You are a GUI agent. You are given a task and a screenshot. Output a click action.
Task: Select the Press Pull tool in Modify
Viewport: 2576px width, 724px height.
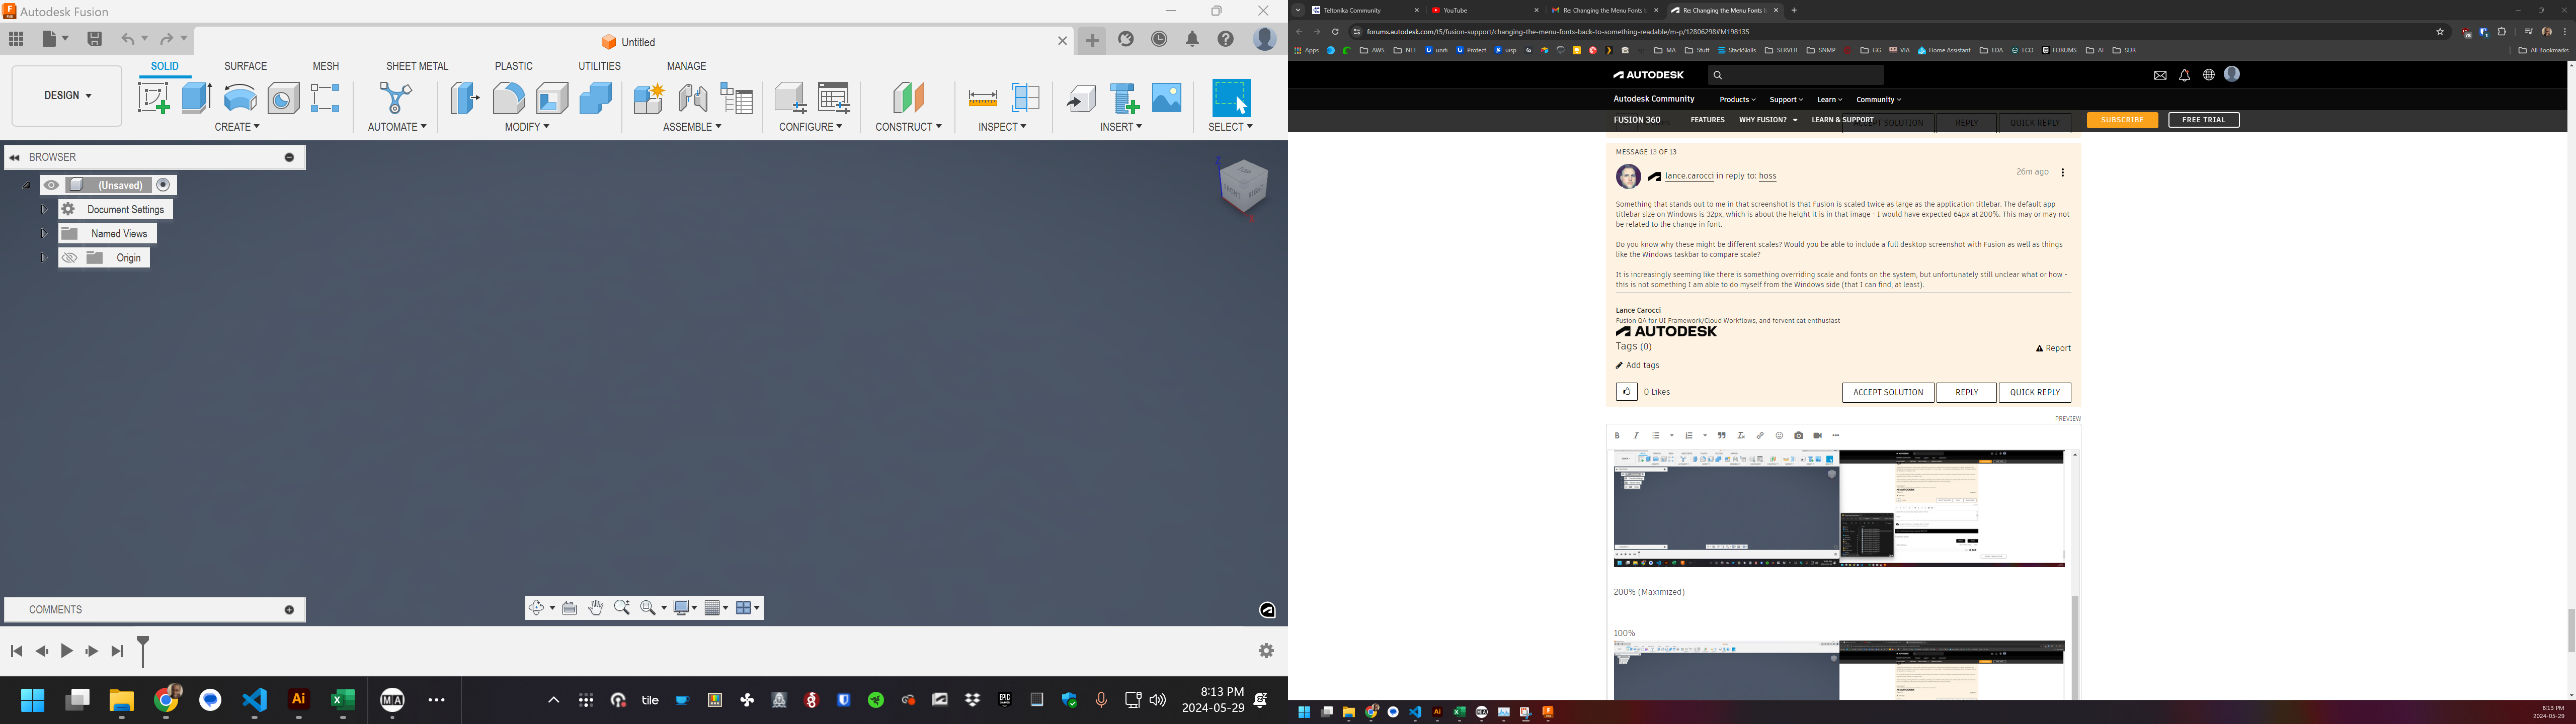click(465, 98)
